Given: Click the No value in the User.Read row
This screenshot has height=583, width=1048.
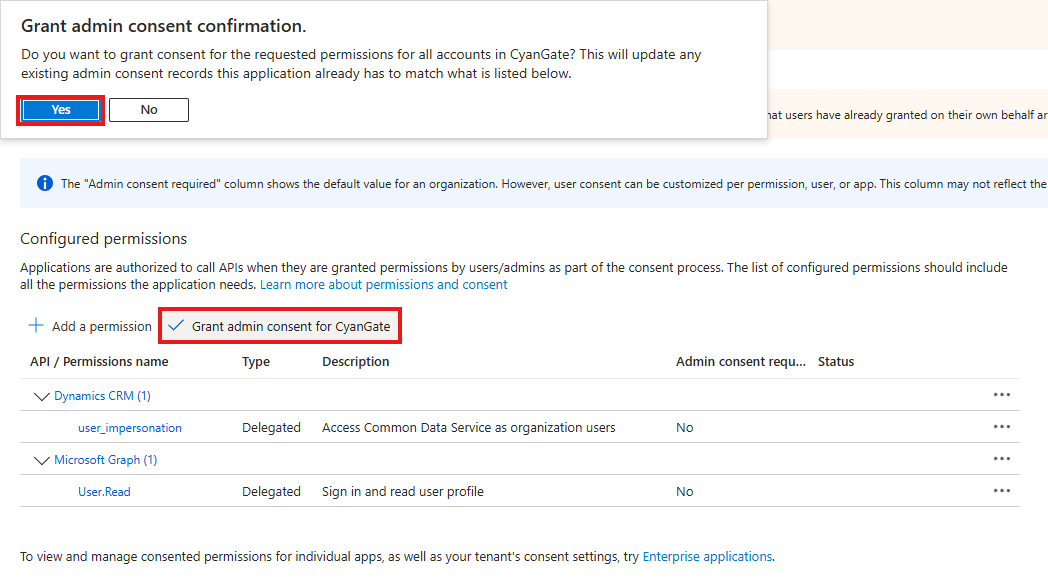Looking at the screenshot, I should 684,491.
